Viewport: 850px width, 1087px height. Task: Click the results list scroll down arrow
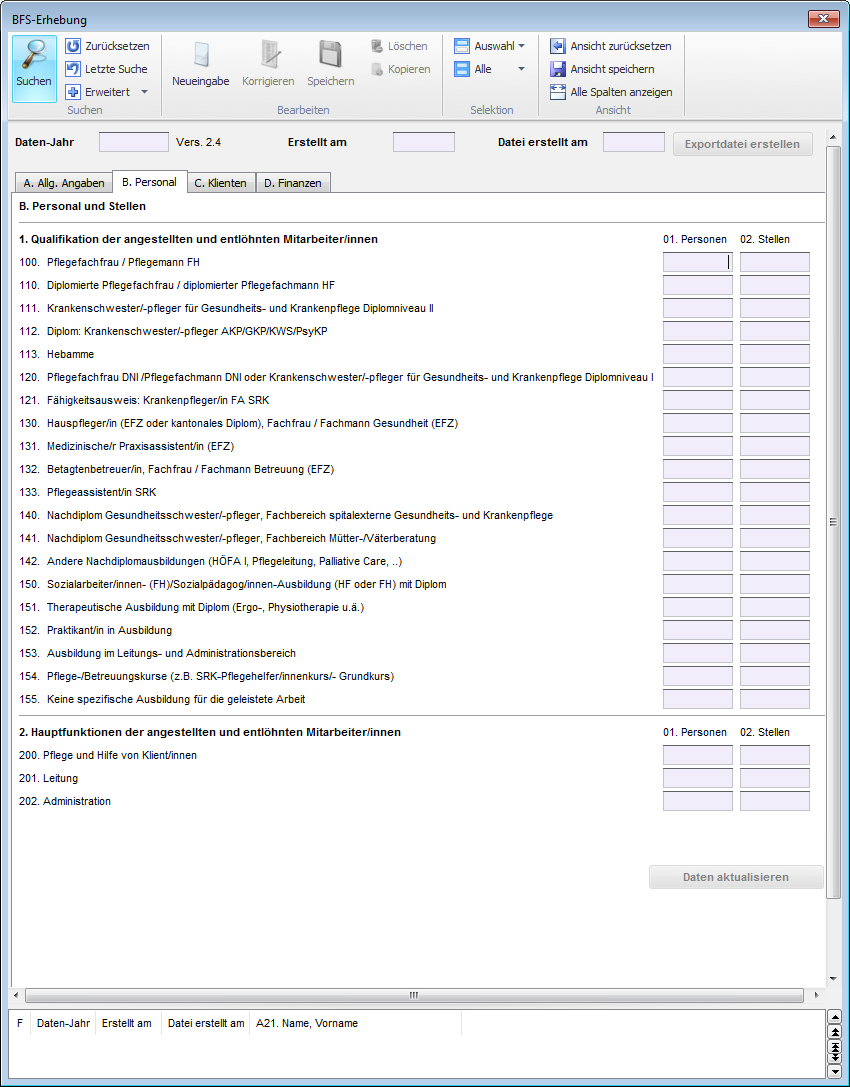coord(835,1072)
